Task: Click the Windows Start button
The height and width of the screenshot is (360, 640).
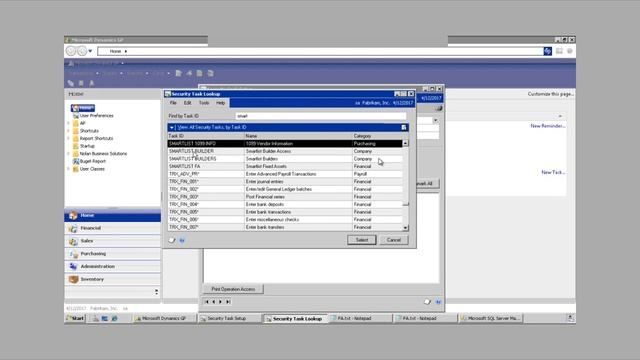Action: tap(76, 318)
